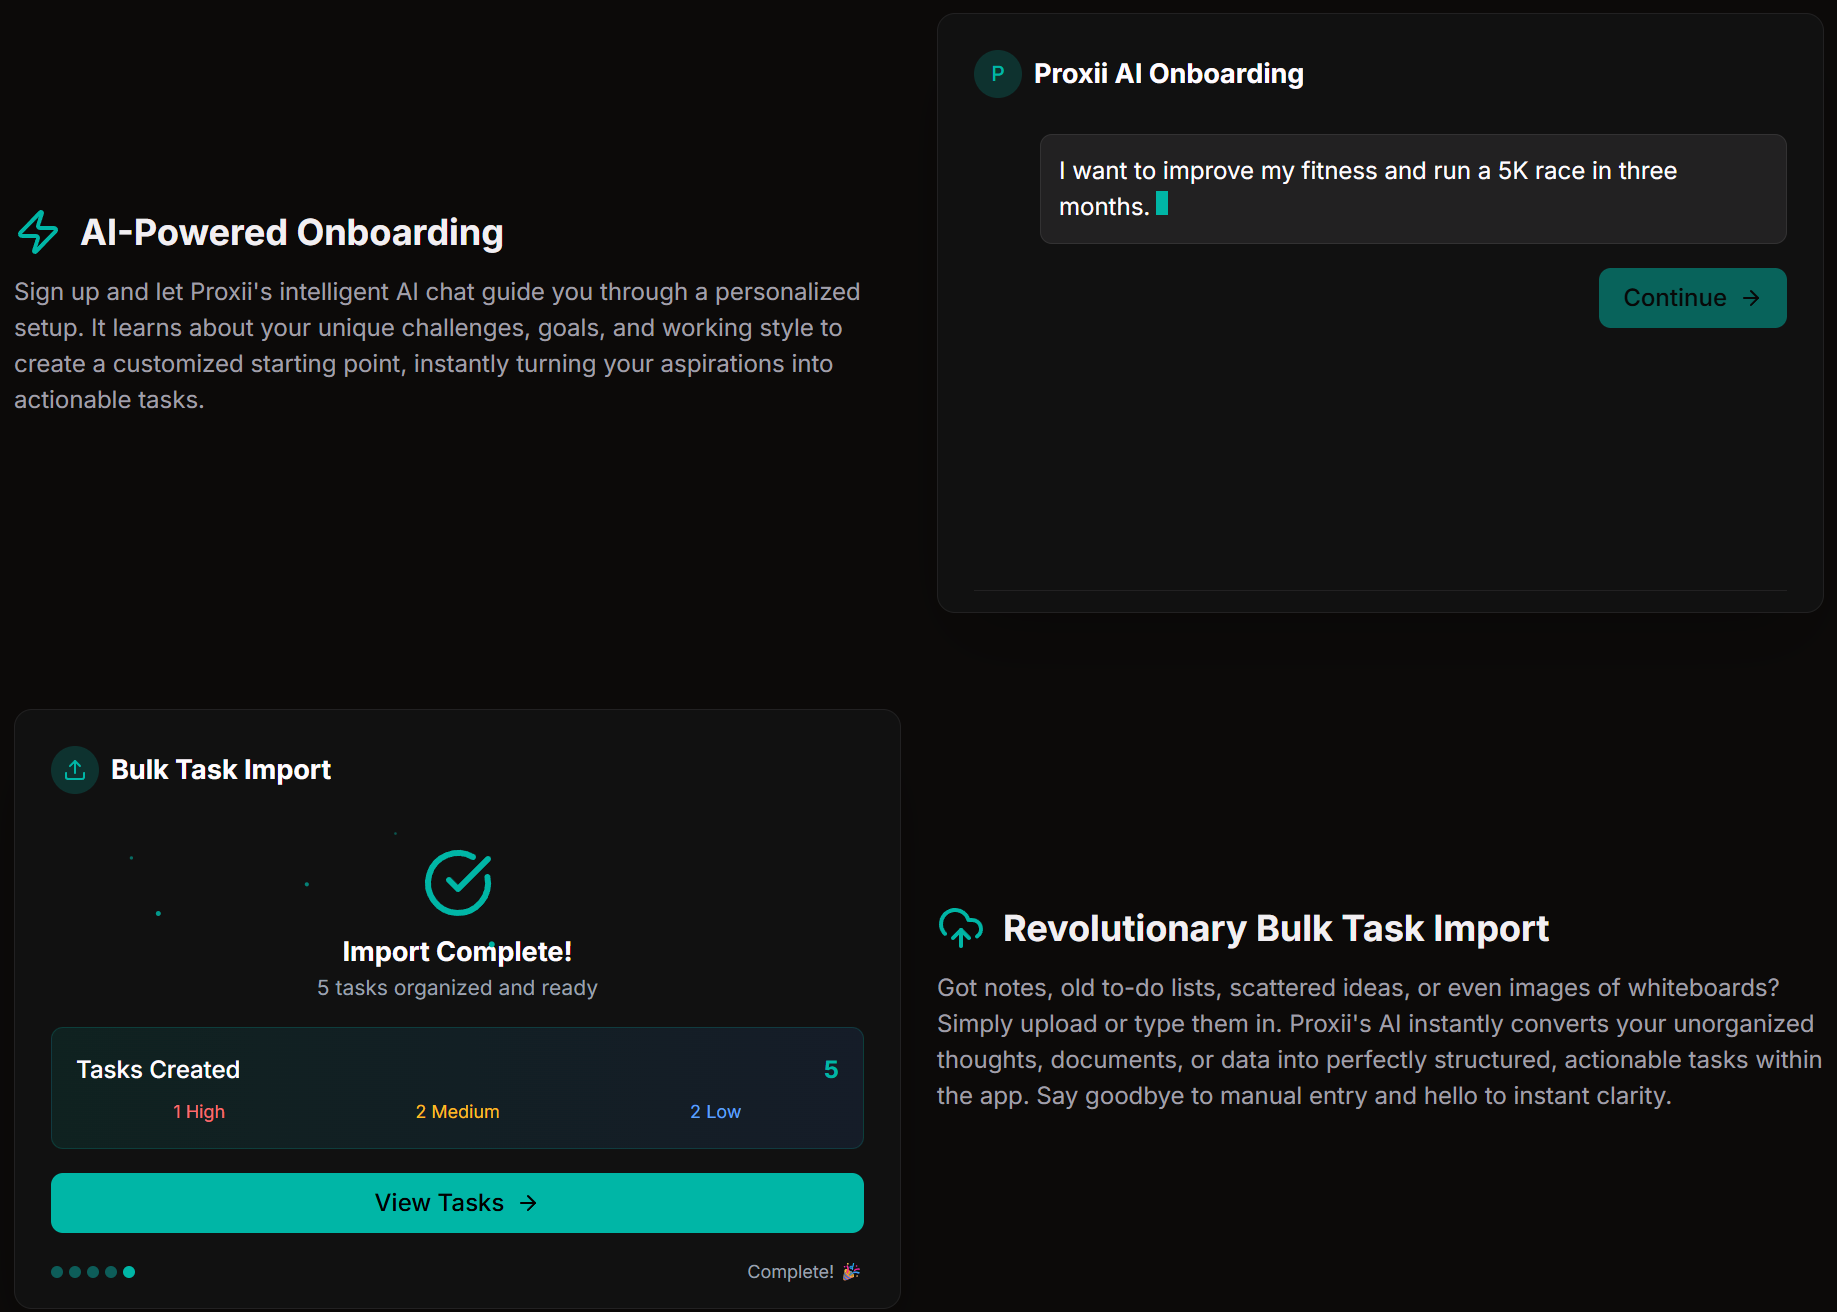Screen dimensions: 1837x1312
Task: Select the first progress step dot
Action: [x=57, y=1272]
